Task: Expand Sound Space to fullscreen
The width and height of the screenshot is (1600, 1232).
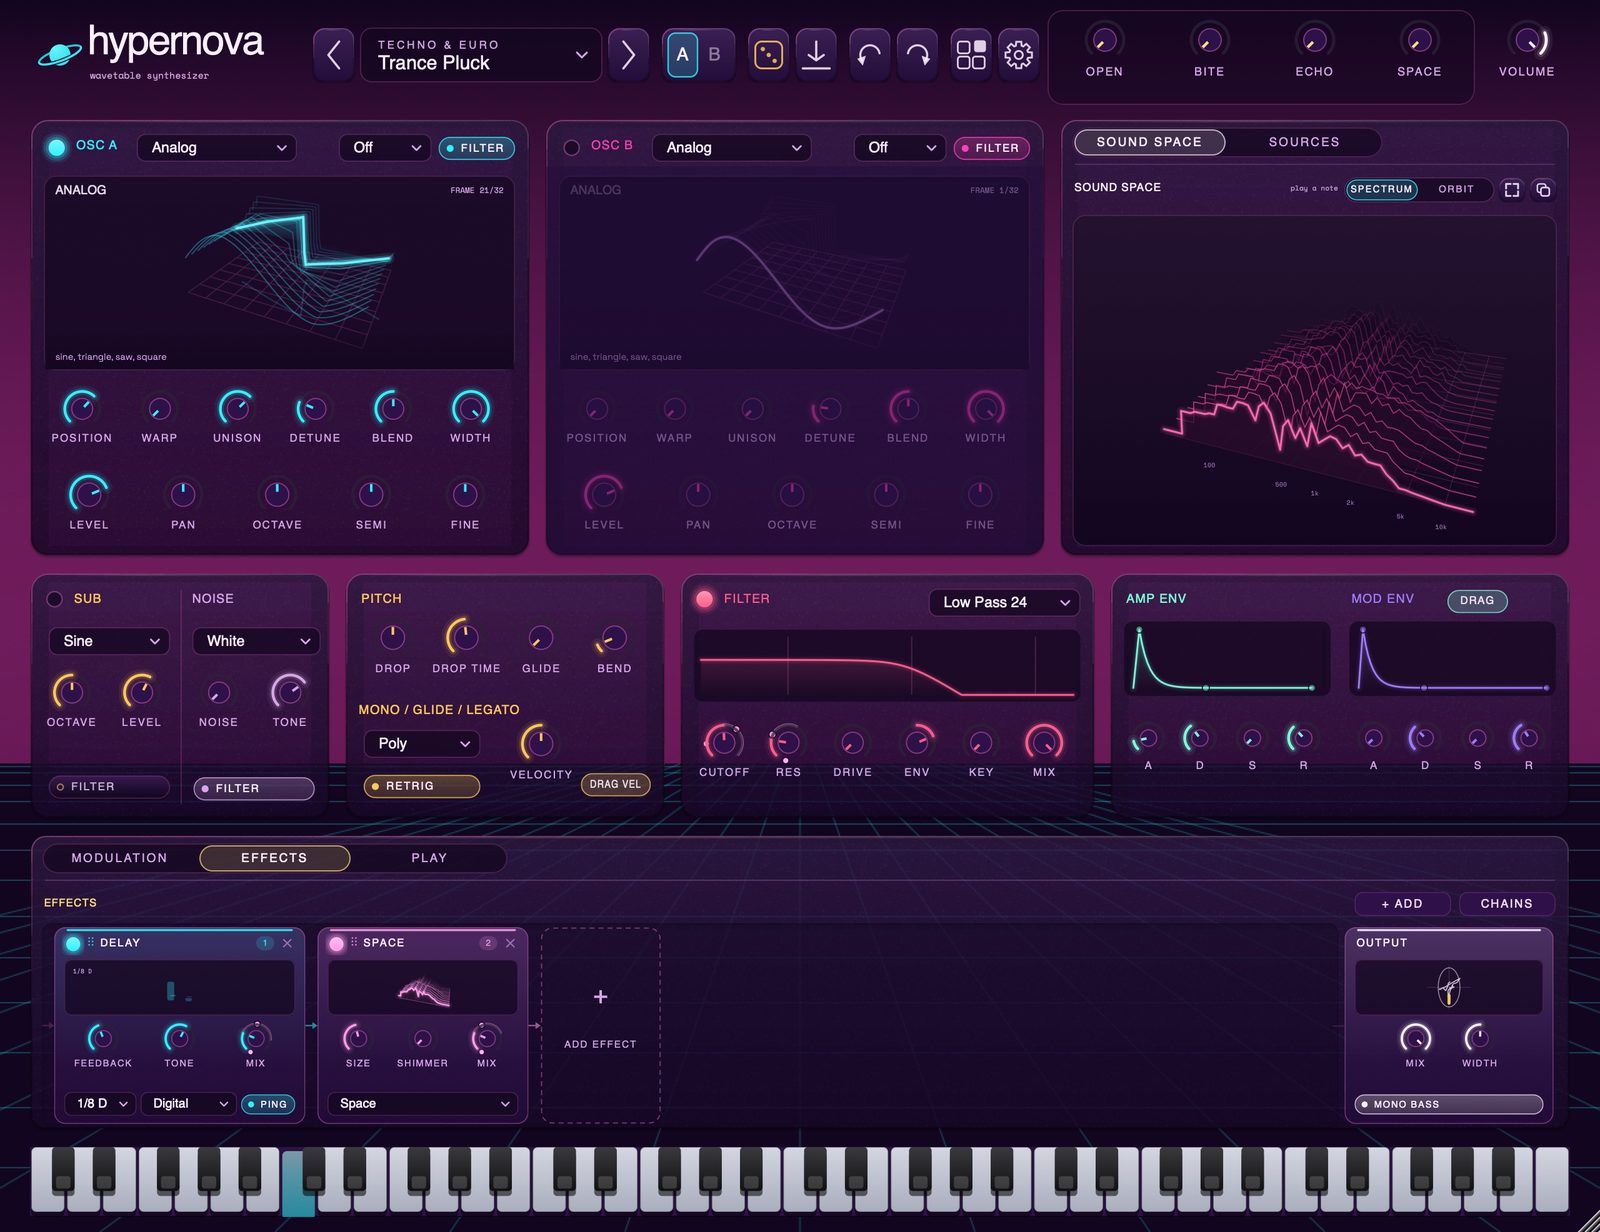Action: [1512, 189]
